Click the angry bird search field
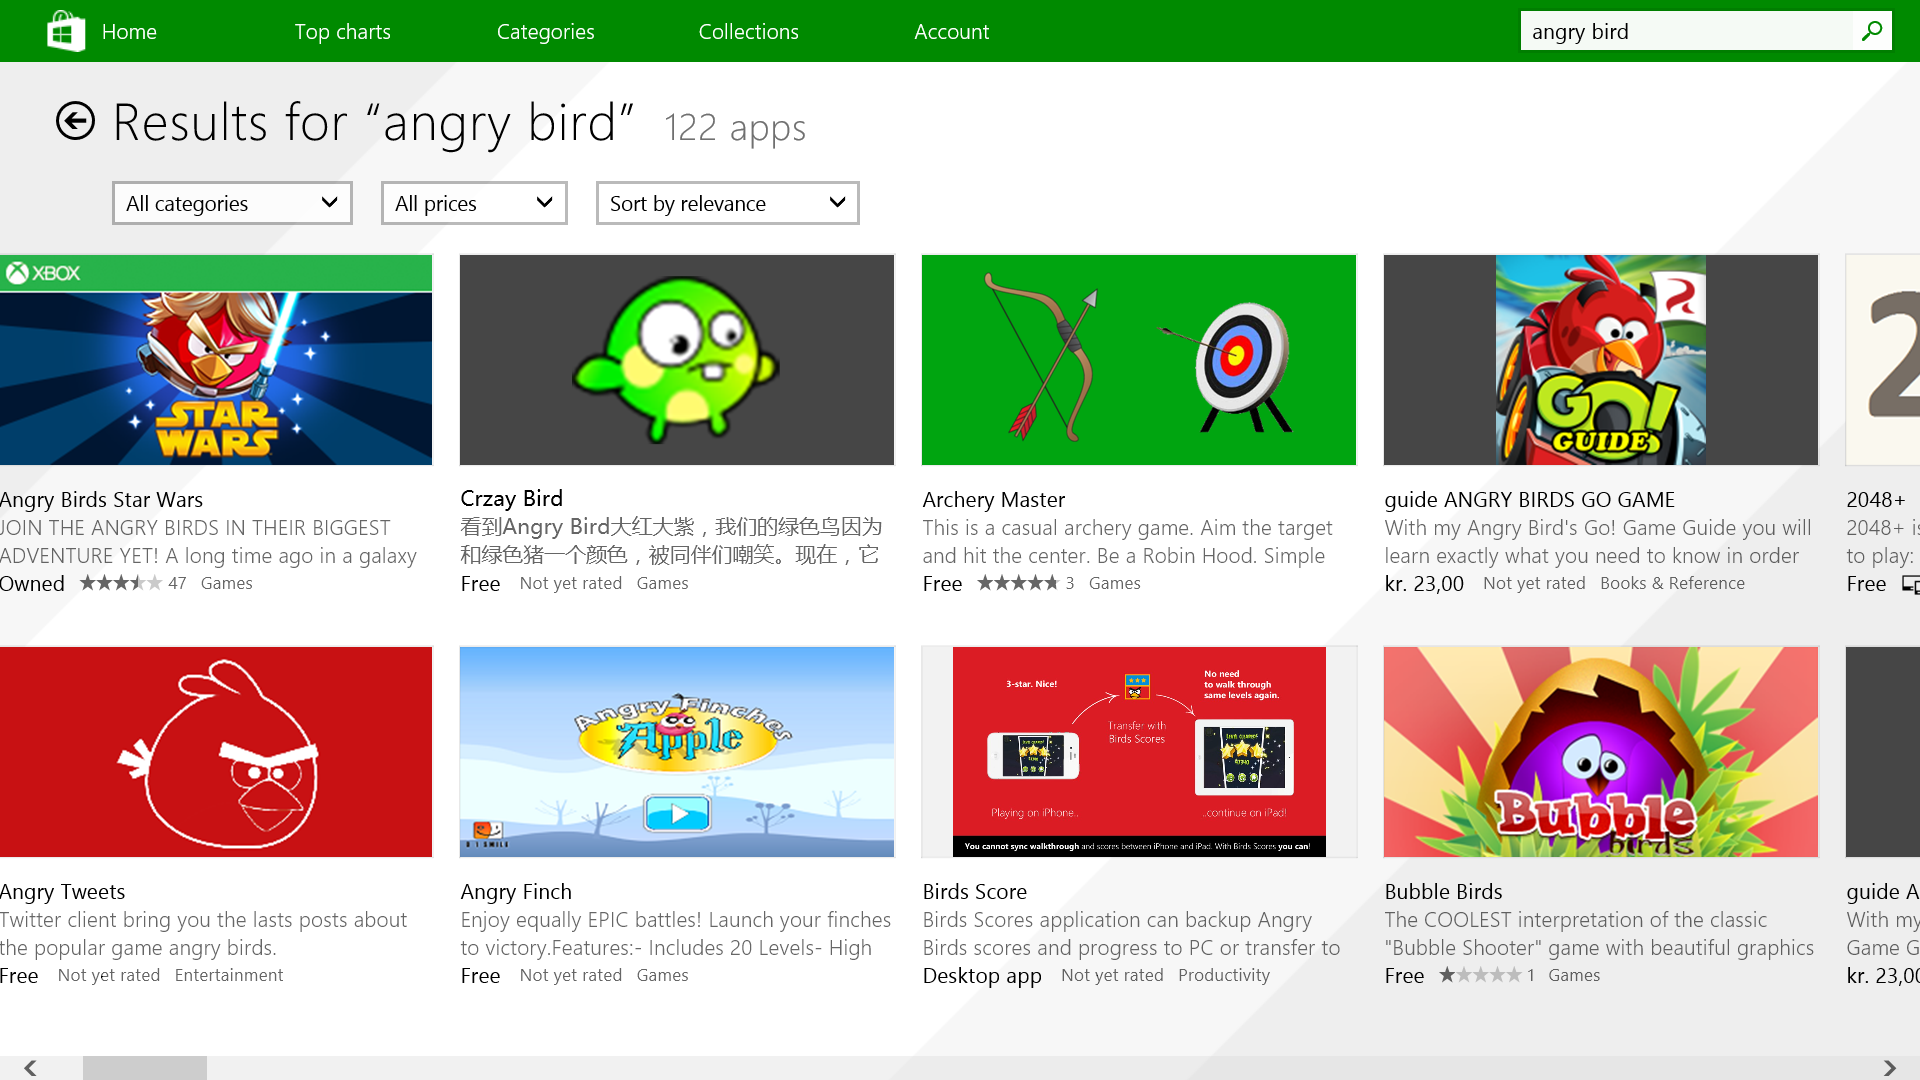Image resolution: width=1920 pixels, height=1080 pixels. click(x=1685, y=32)
